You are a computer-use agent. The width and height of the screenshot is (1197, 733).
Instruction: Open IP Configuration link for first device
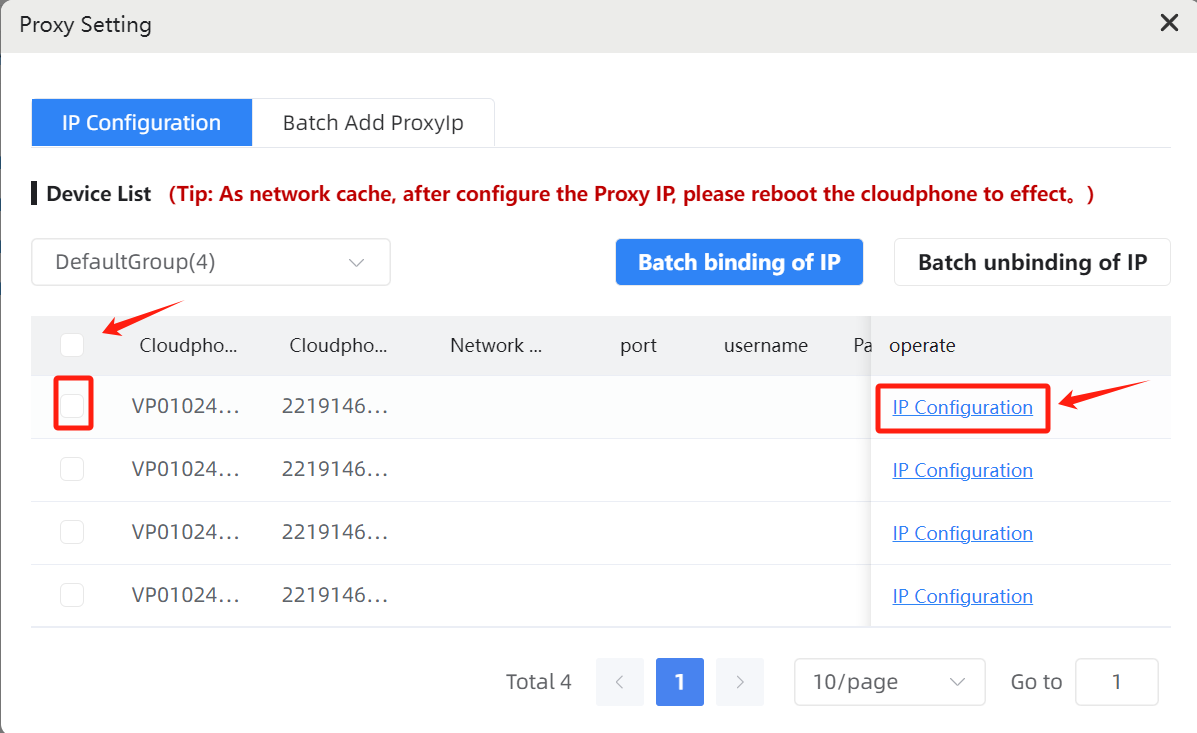pos(962,407)
